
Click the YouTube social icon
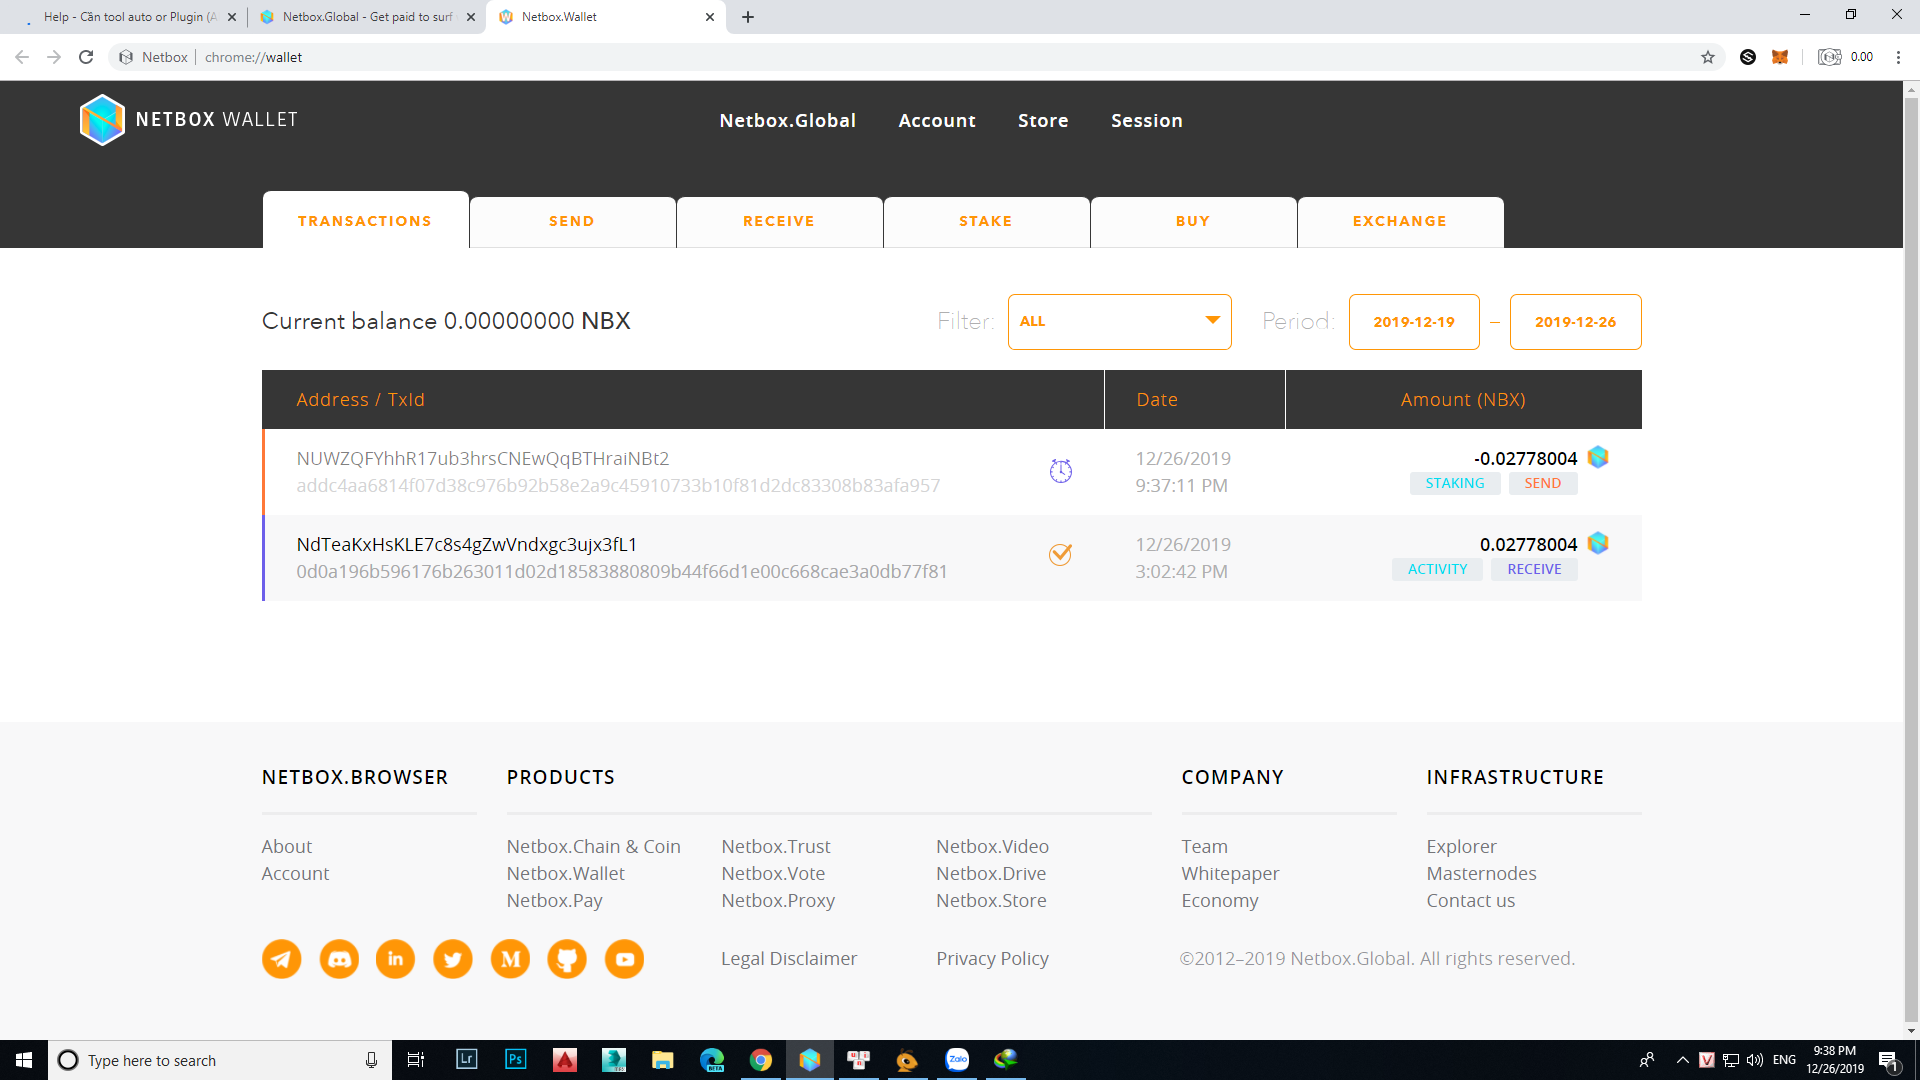click(625, 959)
